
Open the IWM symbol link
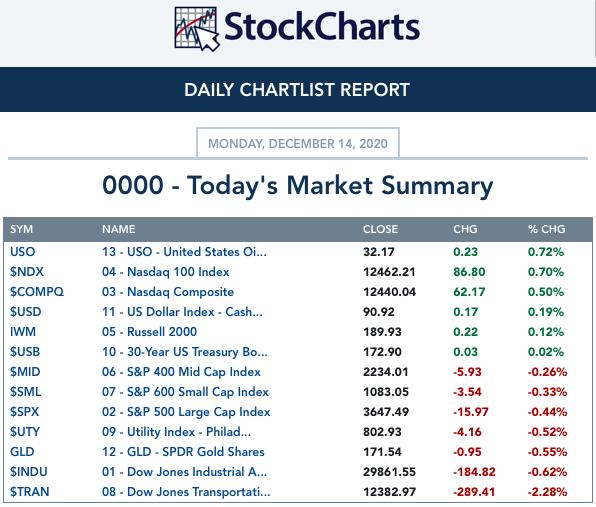tap(23, 332)
